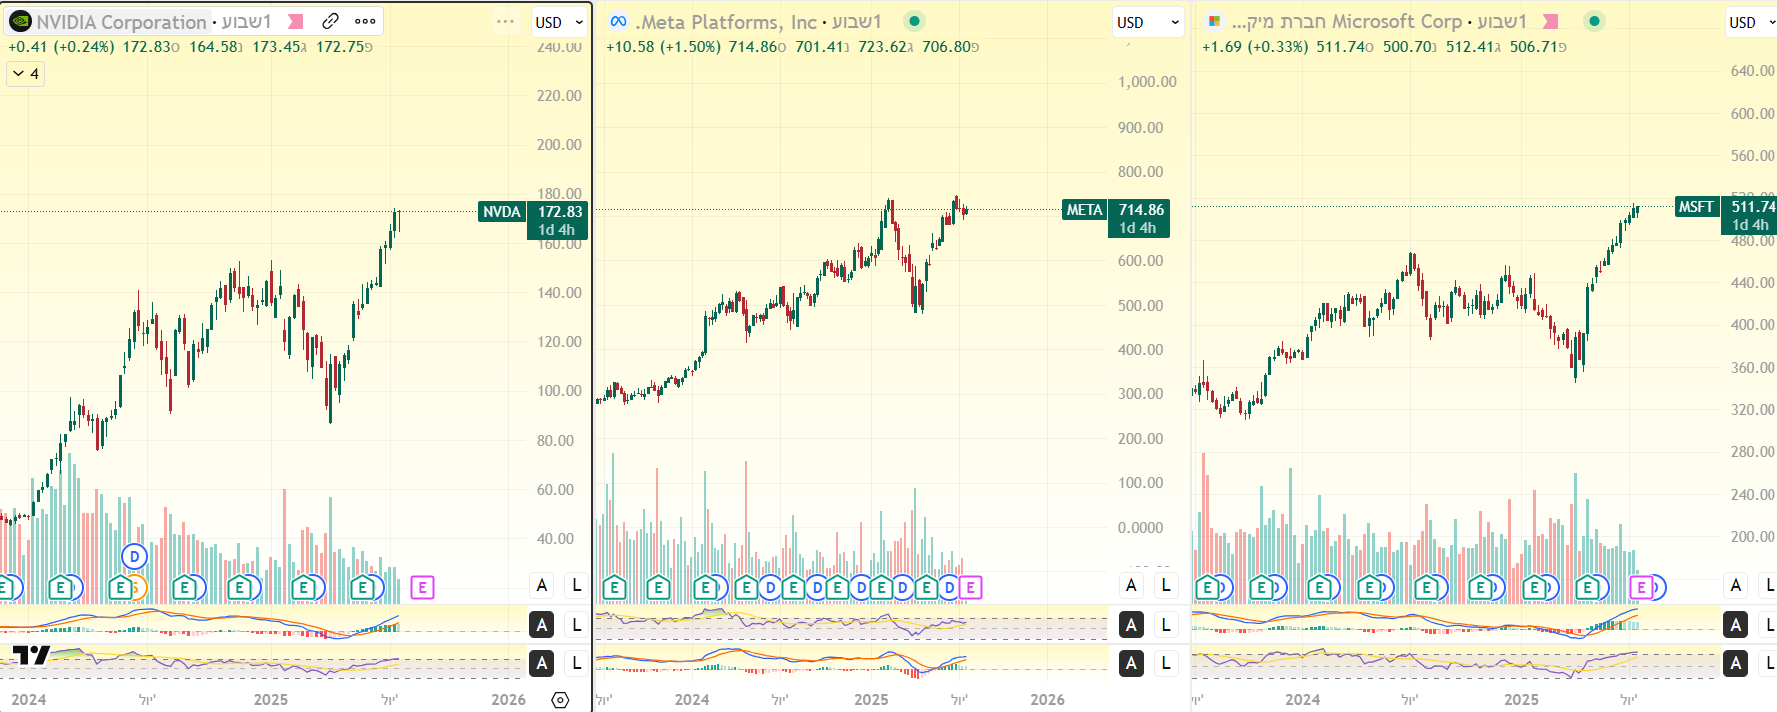Open the USD currency dropdown on the Microsoft chart
Screen dimensions: 1777x712
1750,22
